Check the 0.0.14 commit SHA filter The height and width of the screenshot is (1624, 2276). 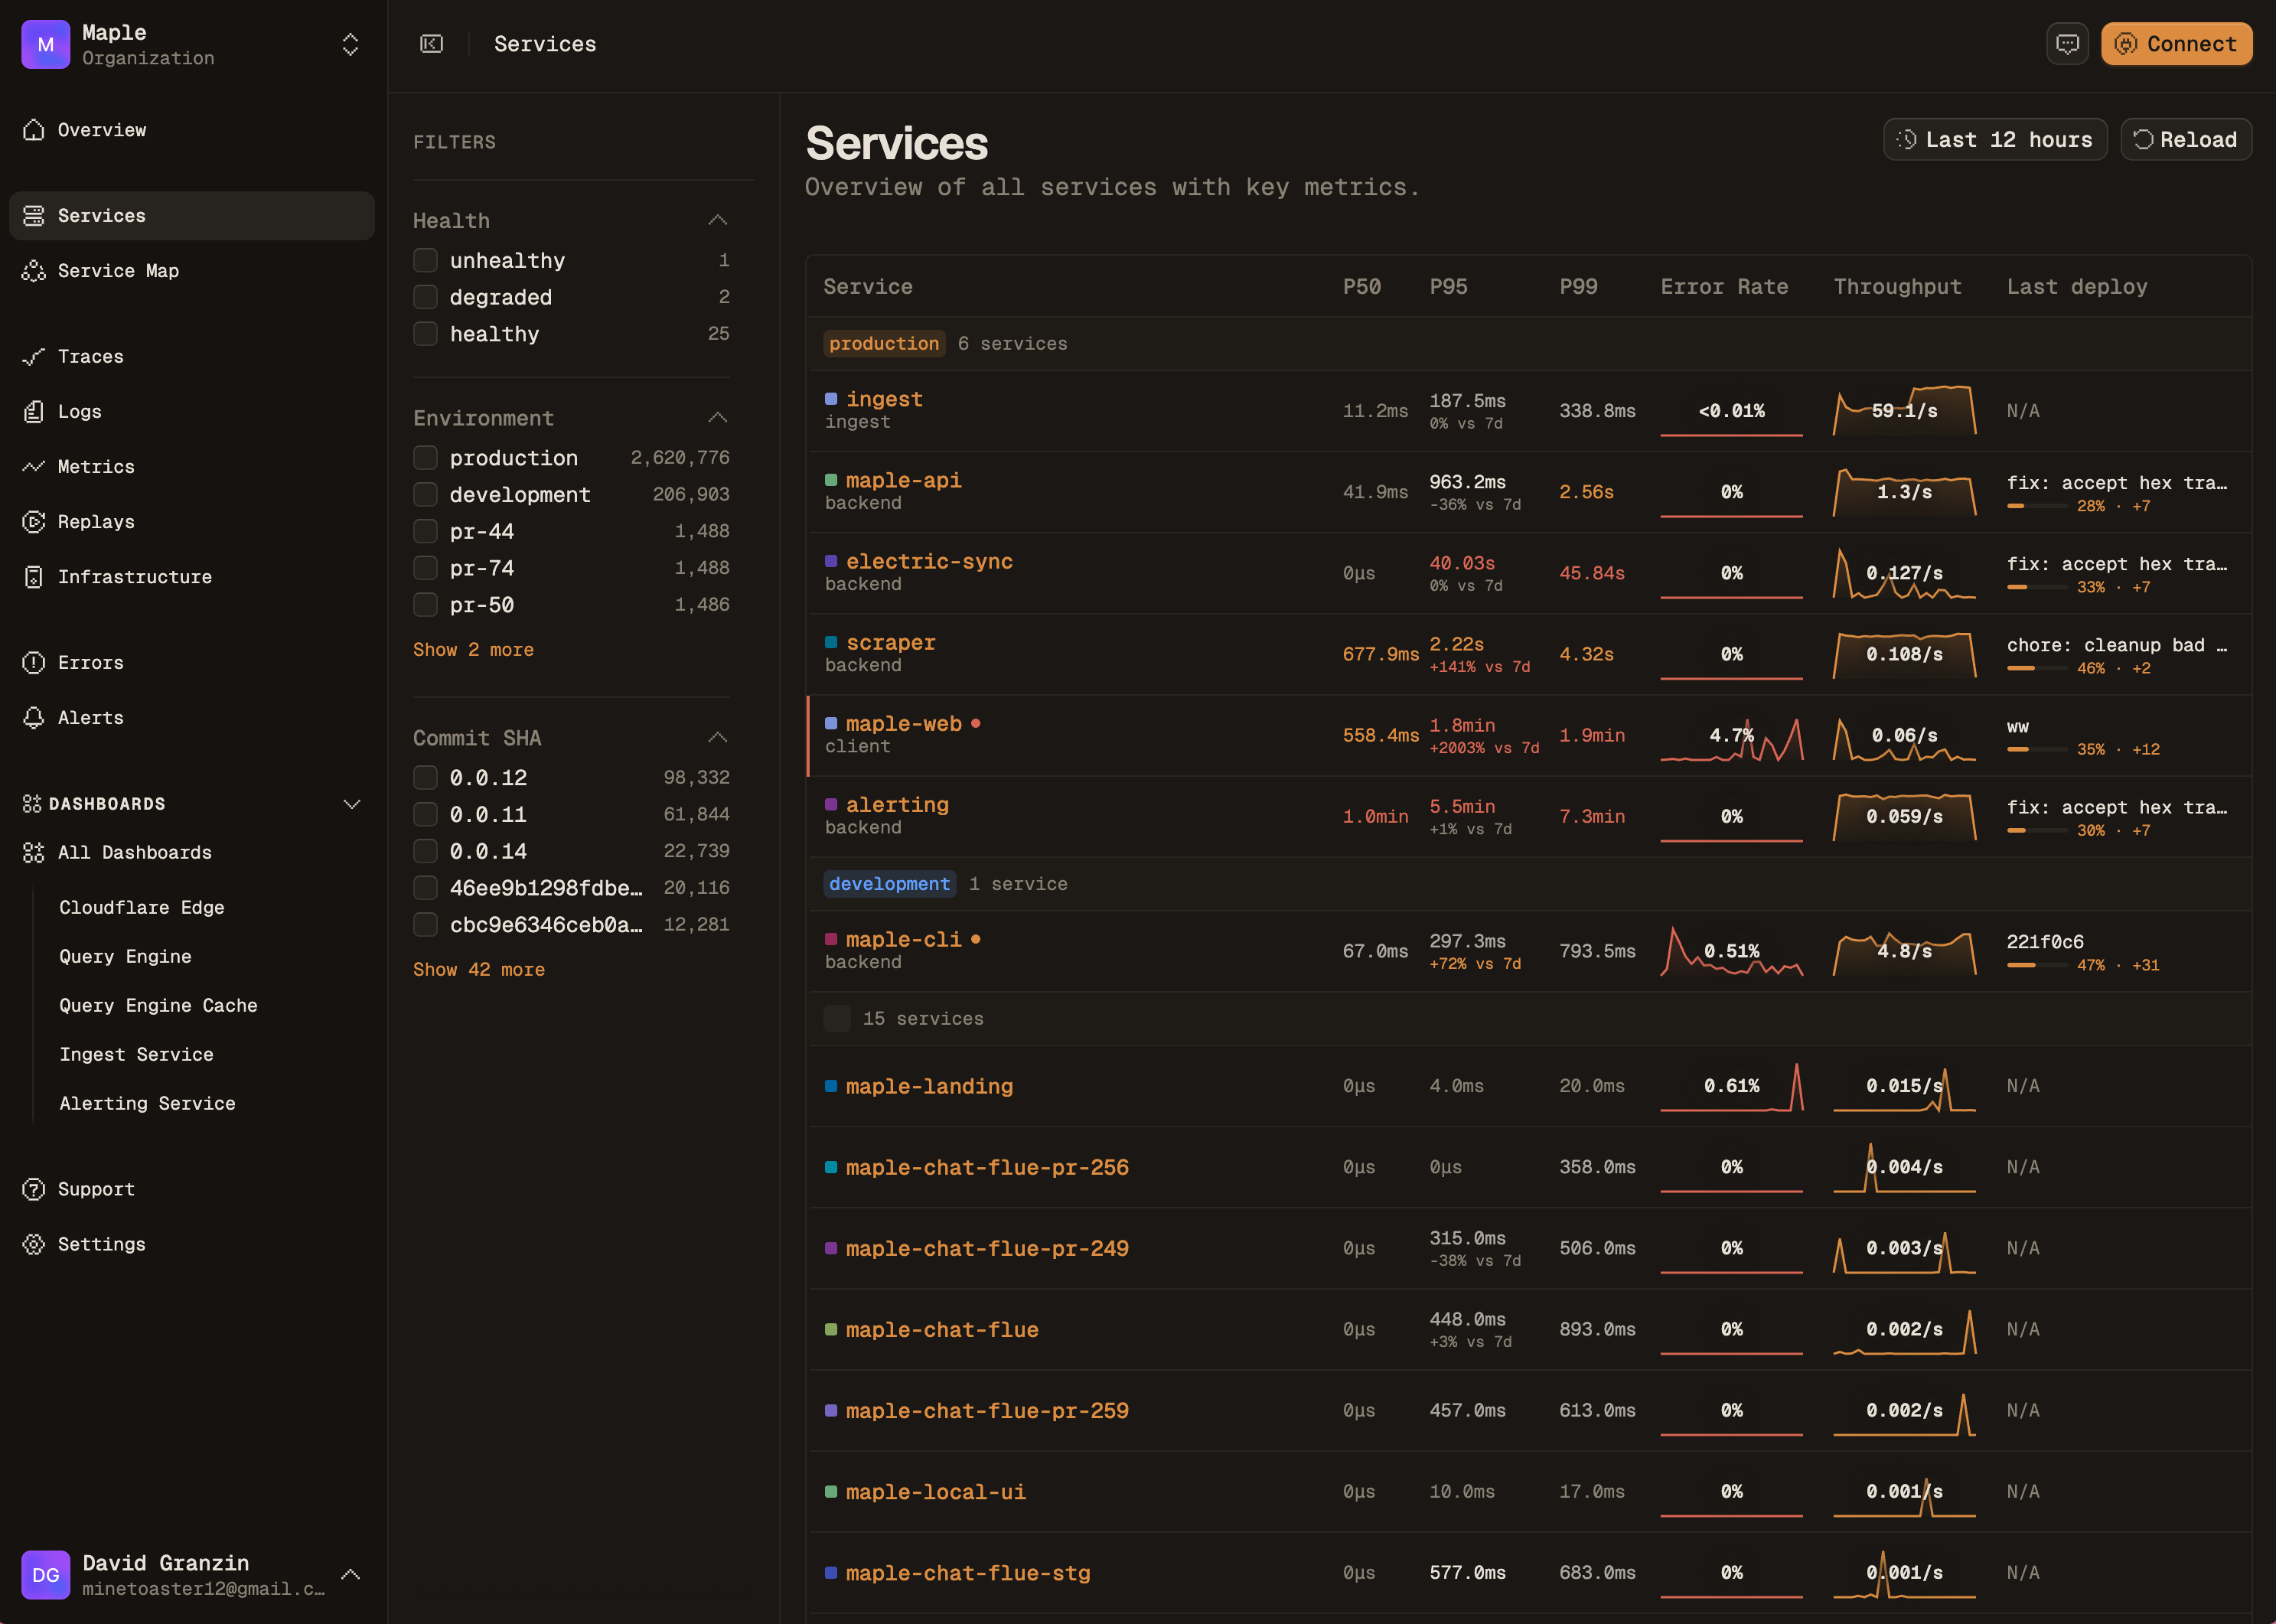[x=426, y=852]
